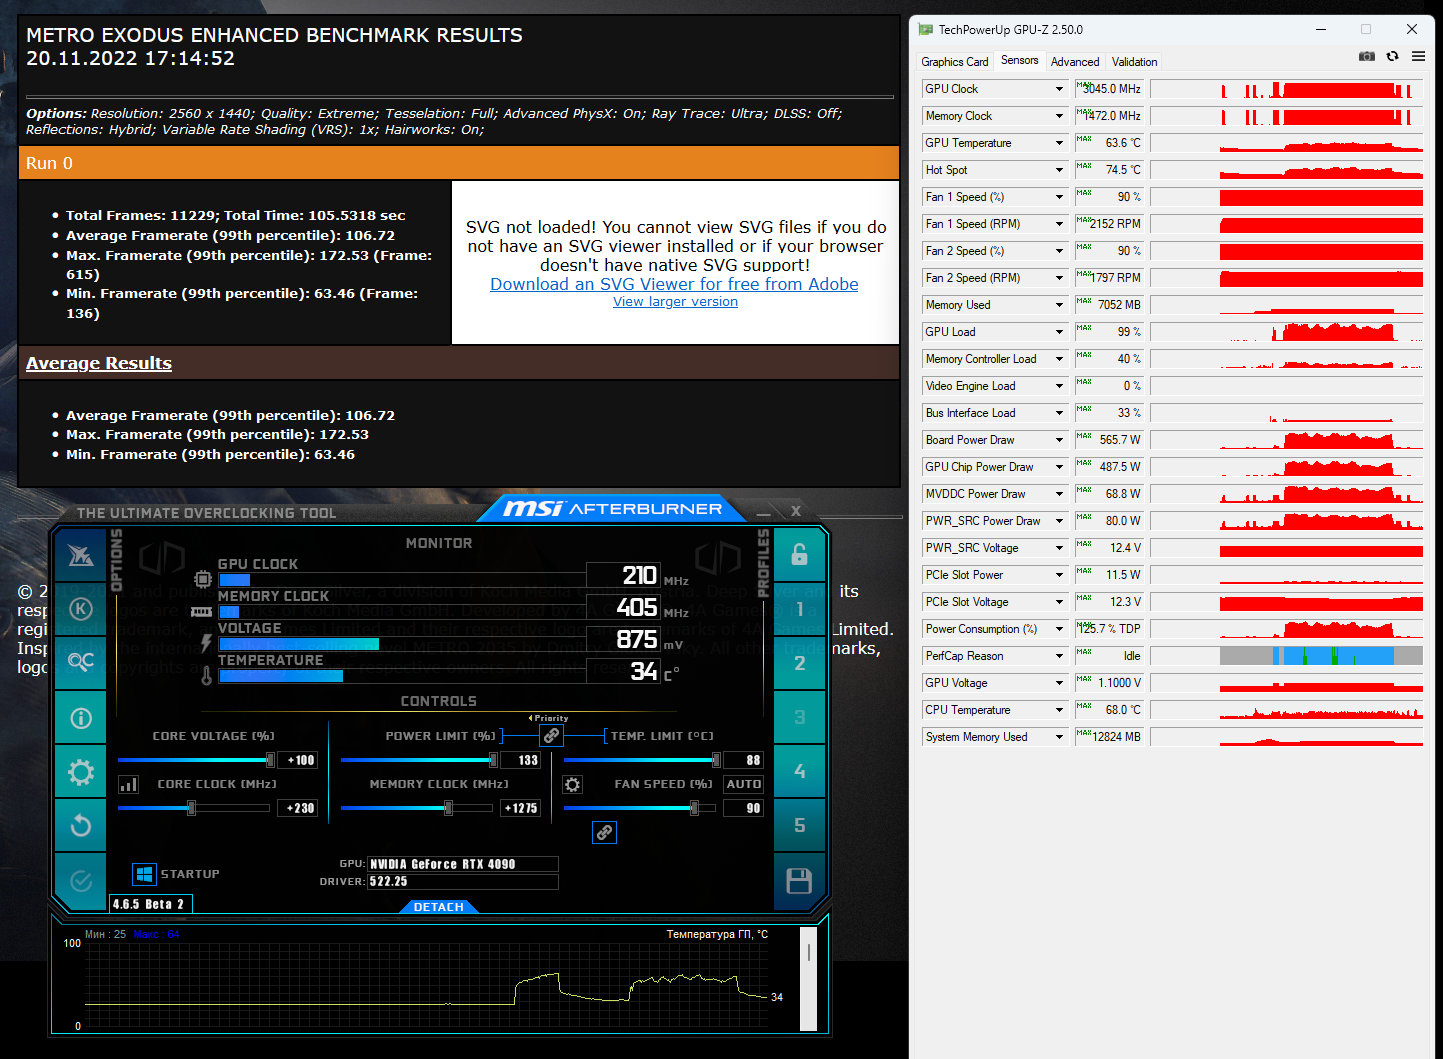The height and width of the screenshot is (1059, 1443).
Task: Reset Afterburner settings with the circular arrow
Action: pos(81,826)
